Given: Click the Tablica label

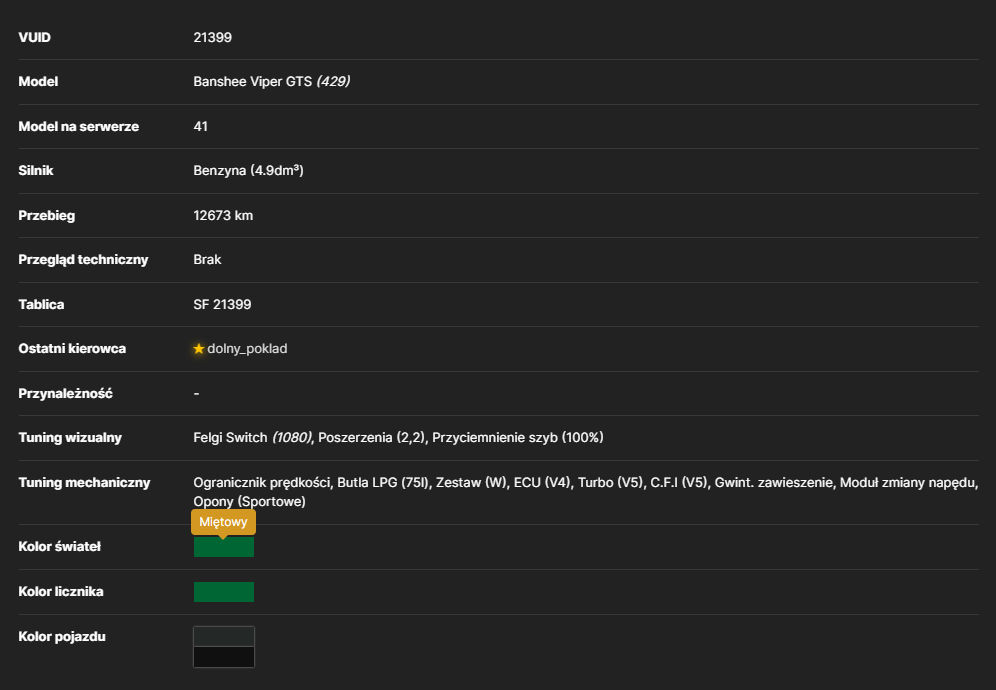Looking at the screenshot, I should (41, 304).
